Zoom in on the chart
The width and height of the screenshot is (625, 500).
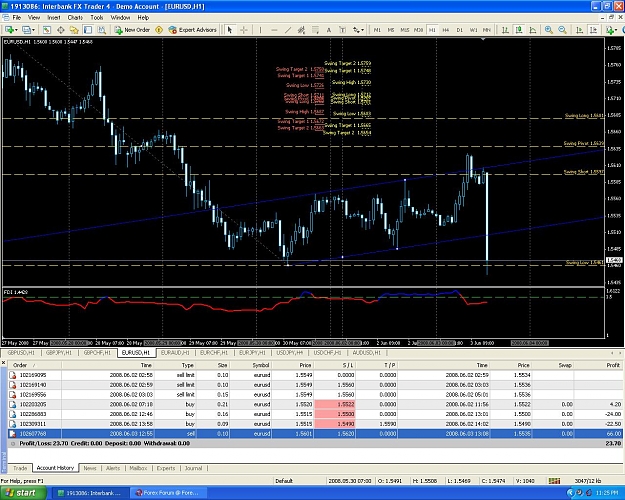tap(549, 30)
